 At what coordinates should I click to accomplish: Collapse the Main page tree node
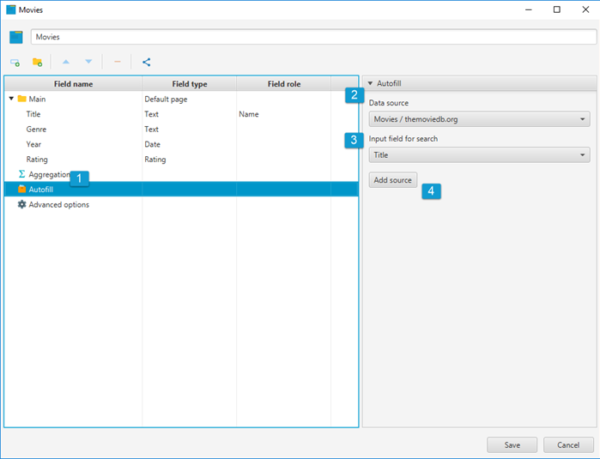point(11,99)
